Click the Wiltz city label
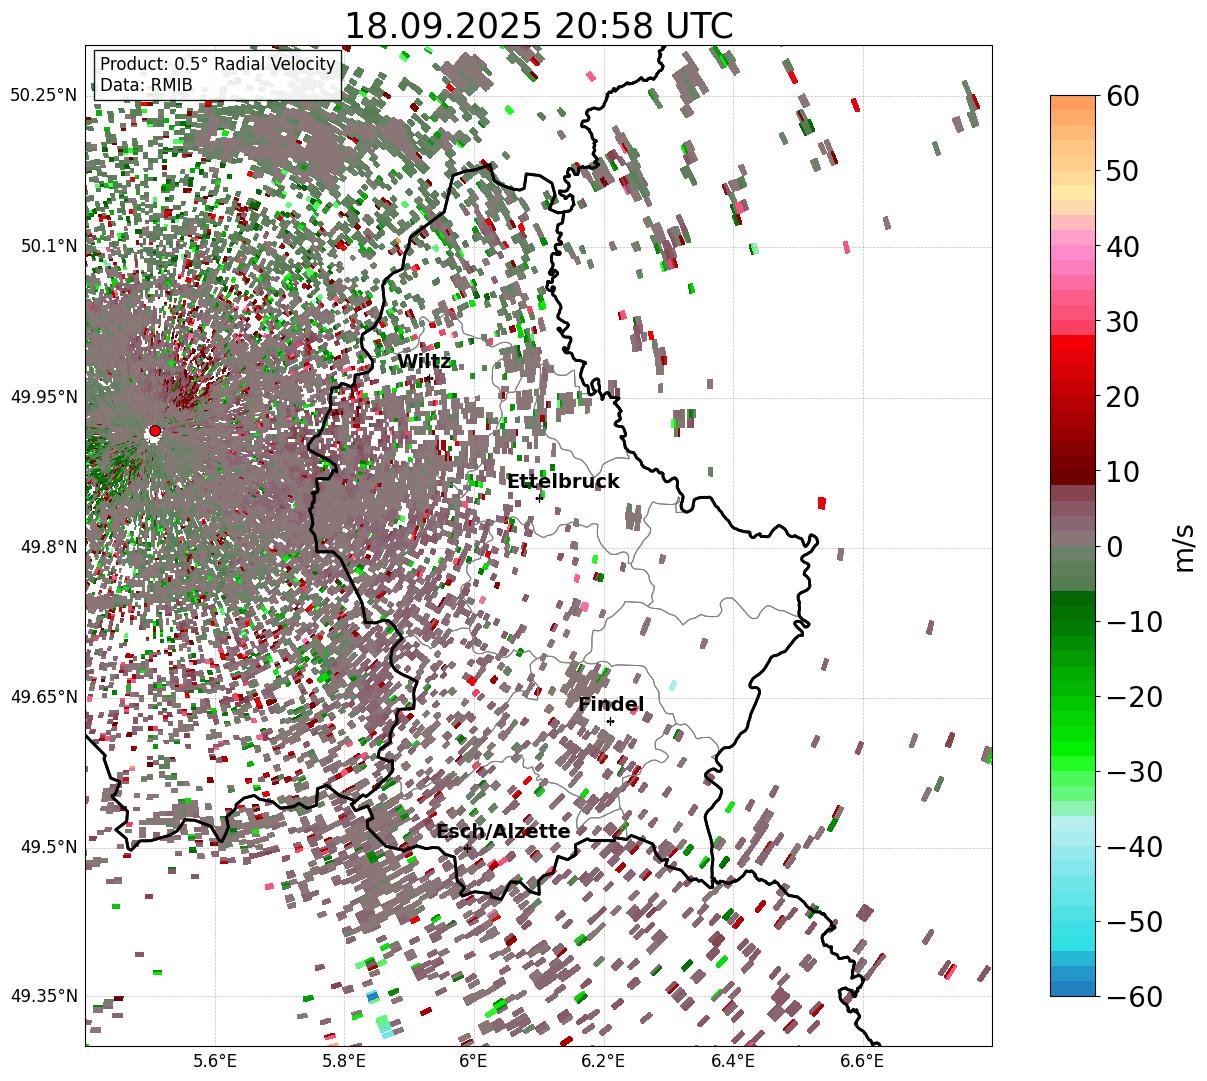The height and width of the screenshot is (1081, 1207). [424, 361]
